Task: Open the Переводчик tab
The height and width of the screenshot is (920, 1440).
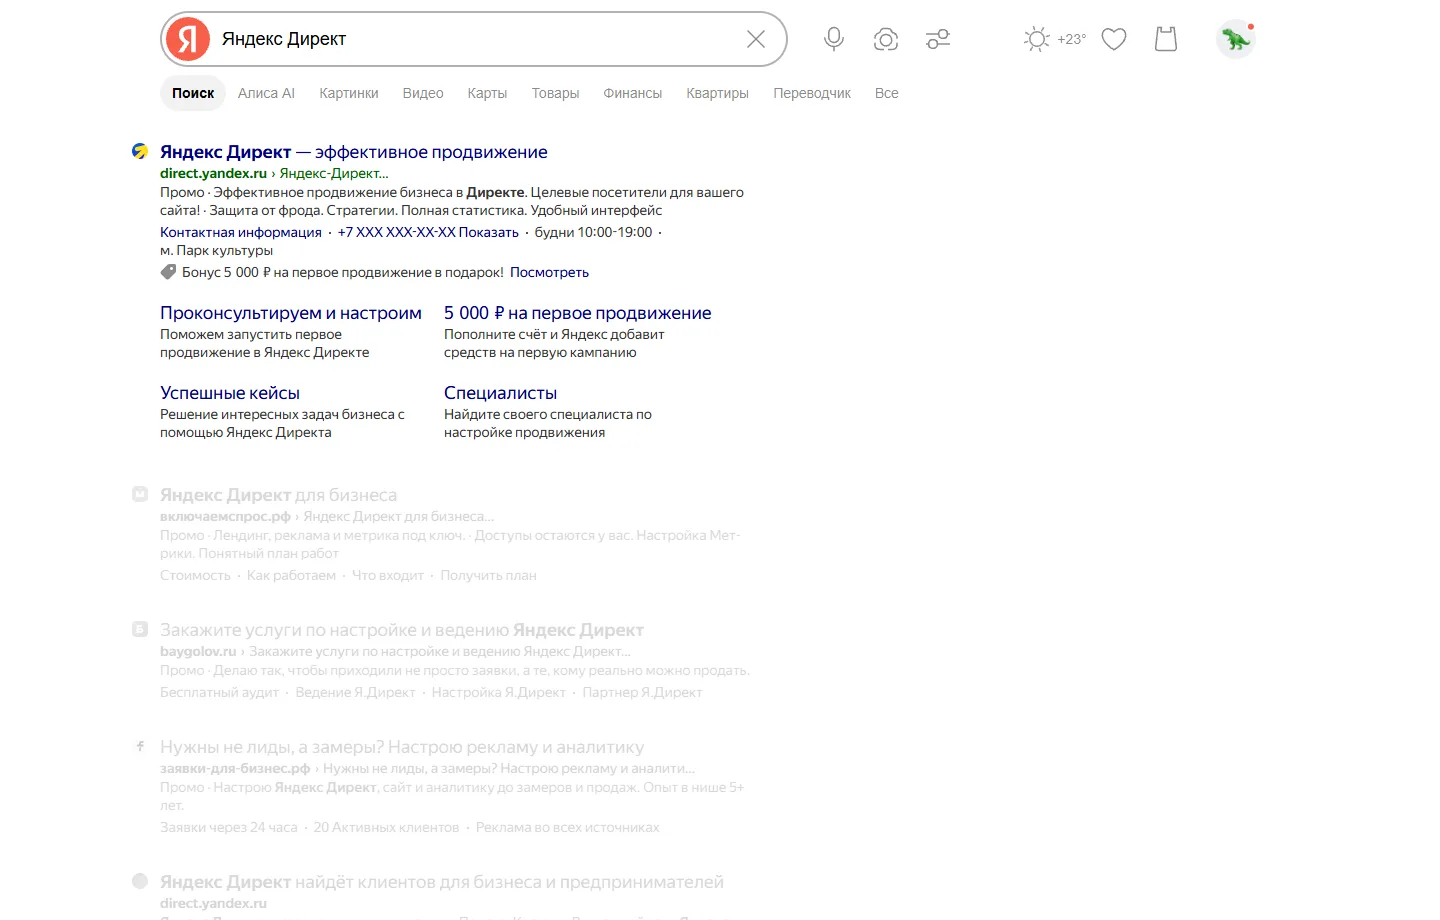Action: point(812,93)
